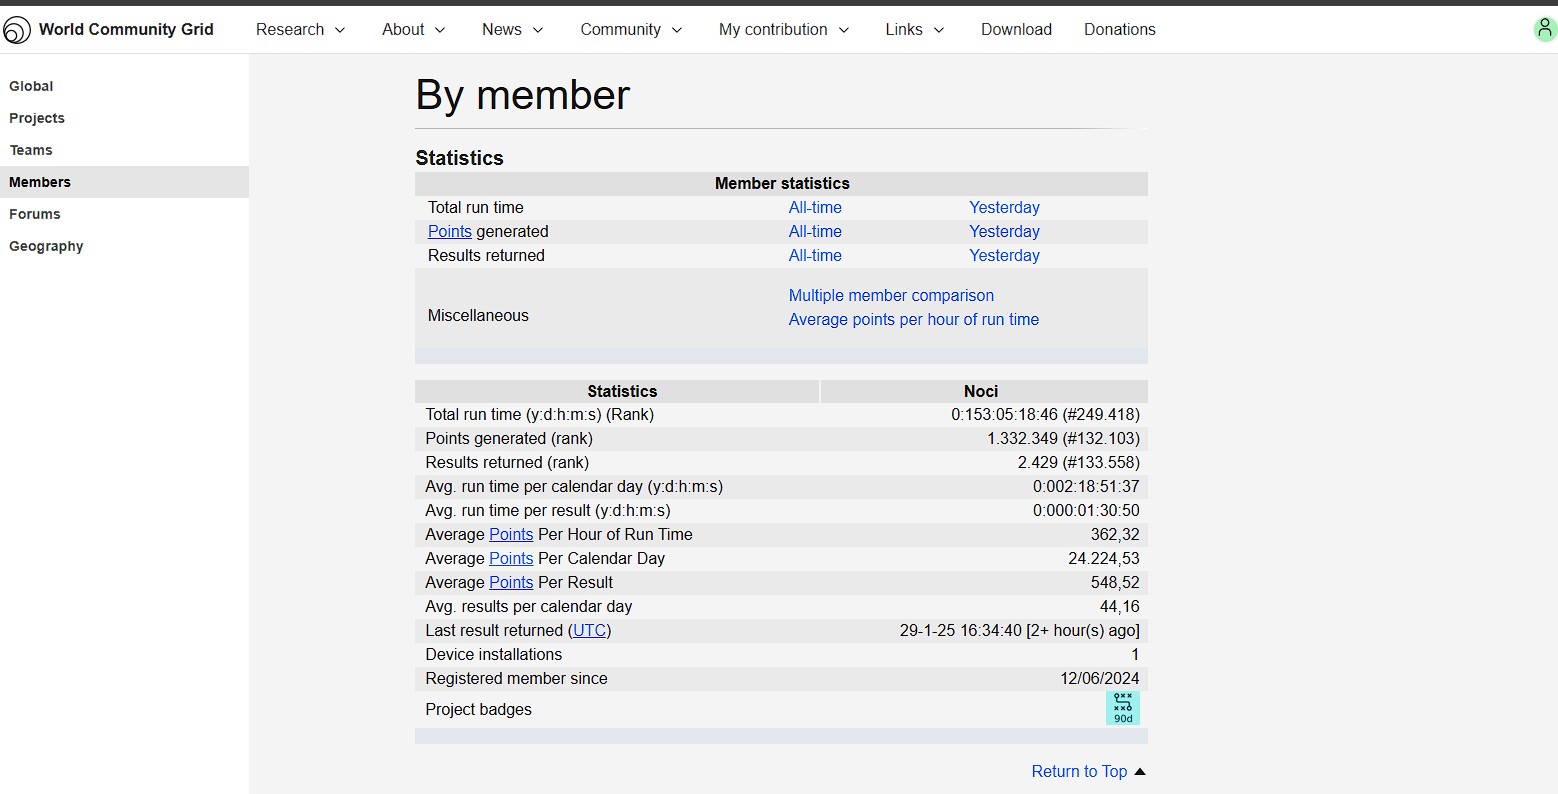Open Average points per hour of run time
Image resolution: width=1558 pixels, height=794 pixels.
tap(914, 319)
